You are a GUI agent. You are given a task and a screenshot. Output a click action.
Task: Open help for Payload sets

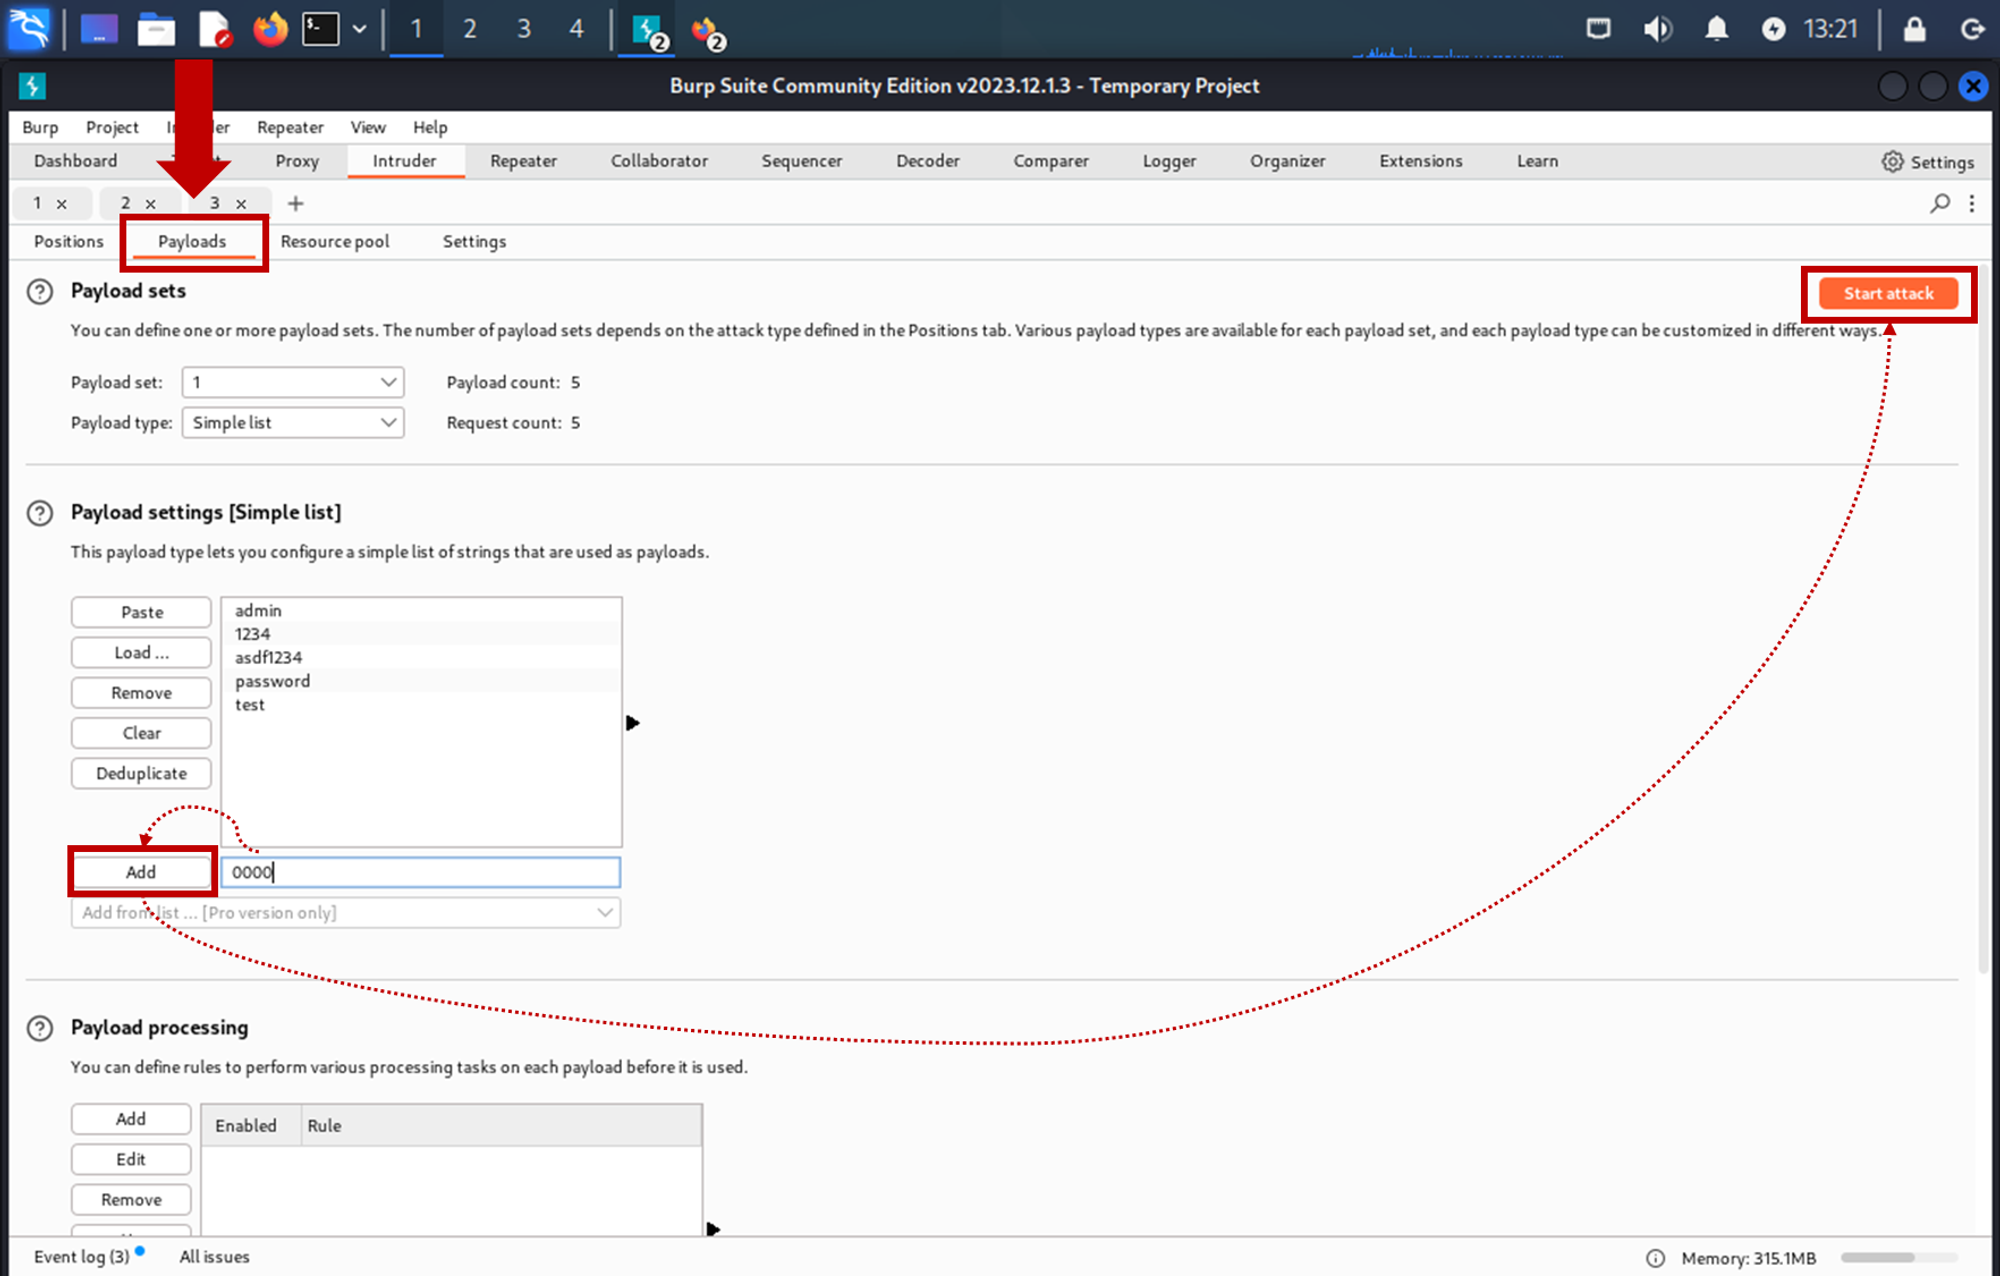coord(40,292)
